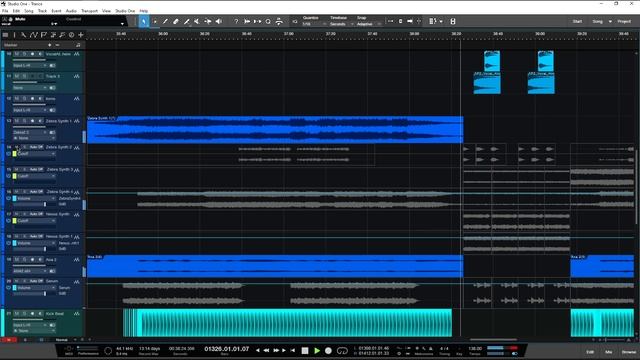Open the Song page dropdown arrow

tap(610, 22)
